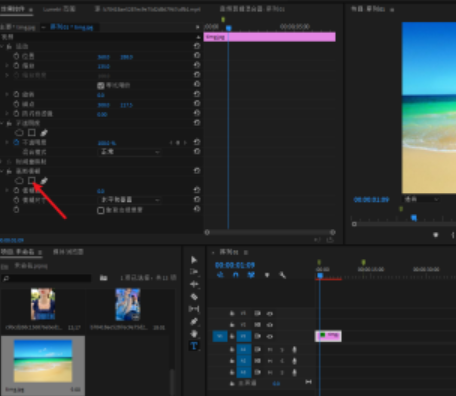The height and width of the screenshot is (396, 456).
Task: Reset the Position parameter value
Action: pos(197,56)
